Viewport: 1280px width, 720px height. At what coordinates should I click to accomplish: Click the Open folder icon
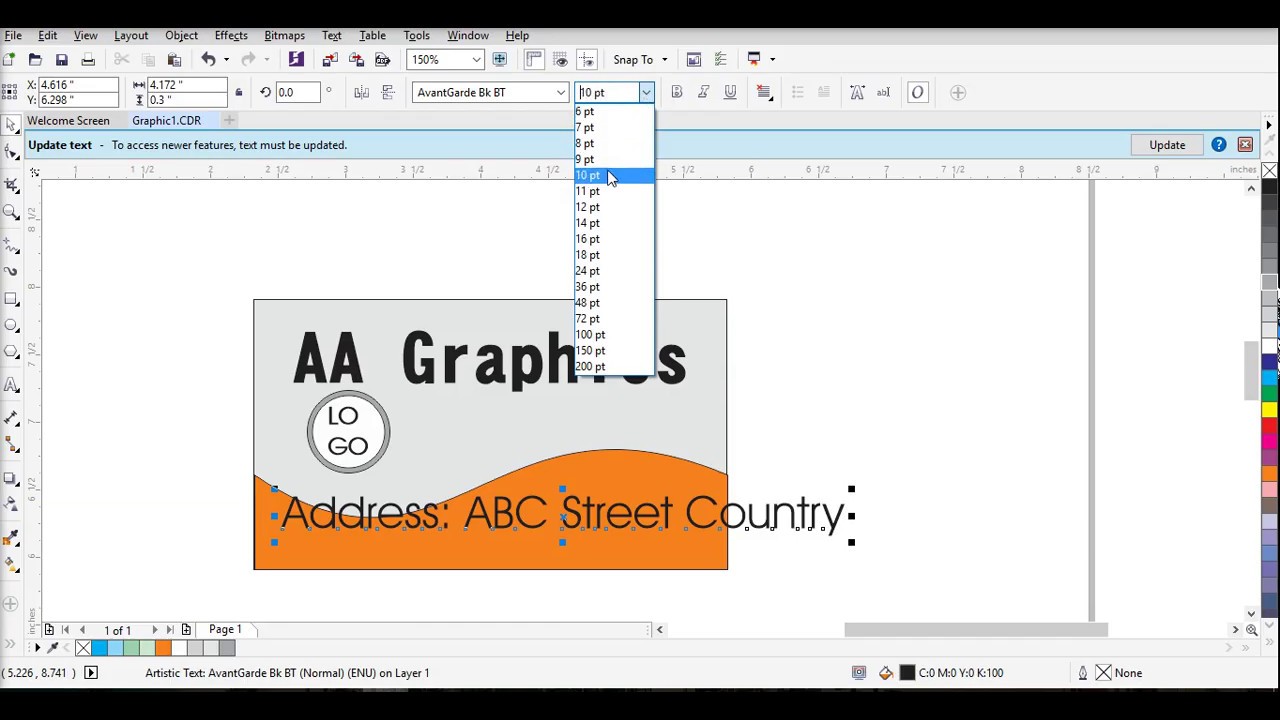pos(35,60)
